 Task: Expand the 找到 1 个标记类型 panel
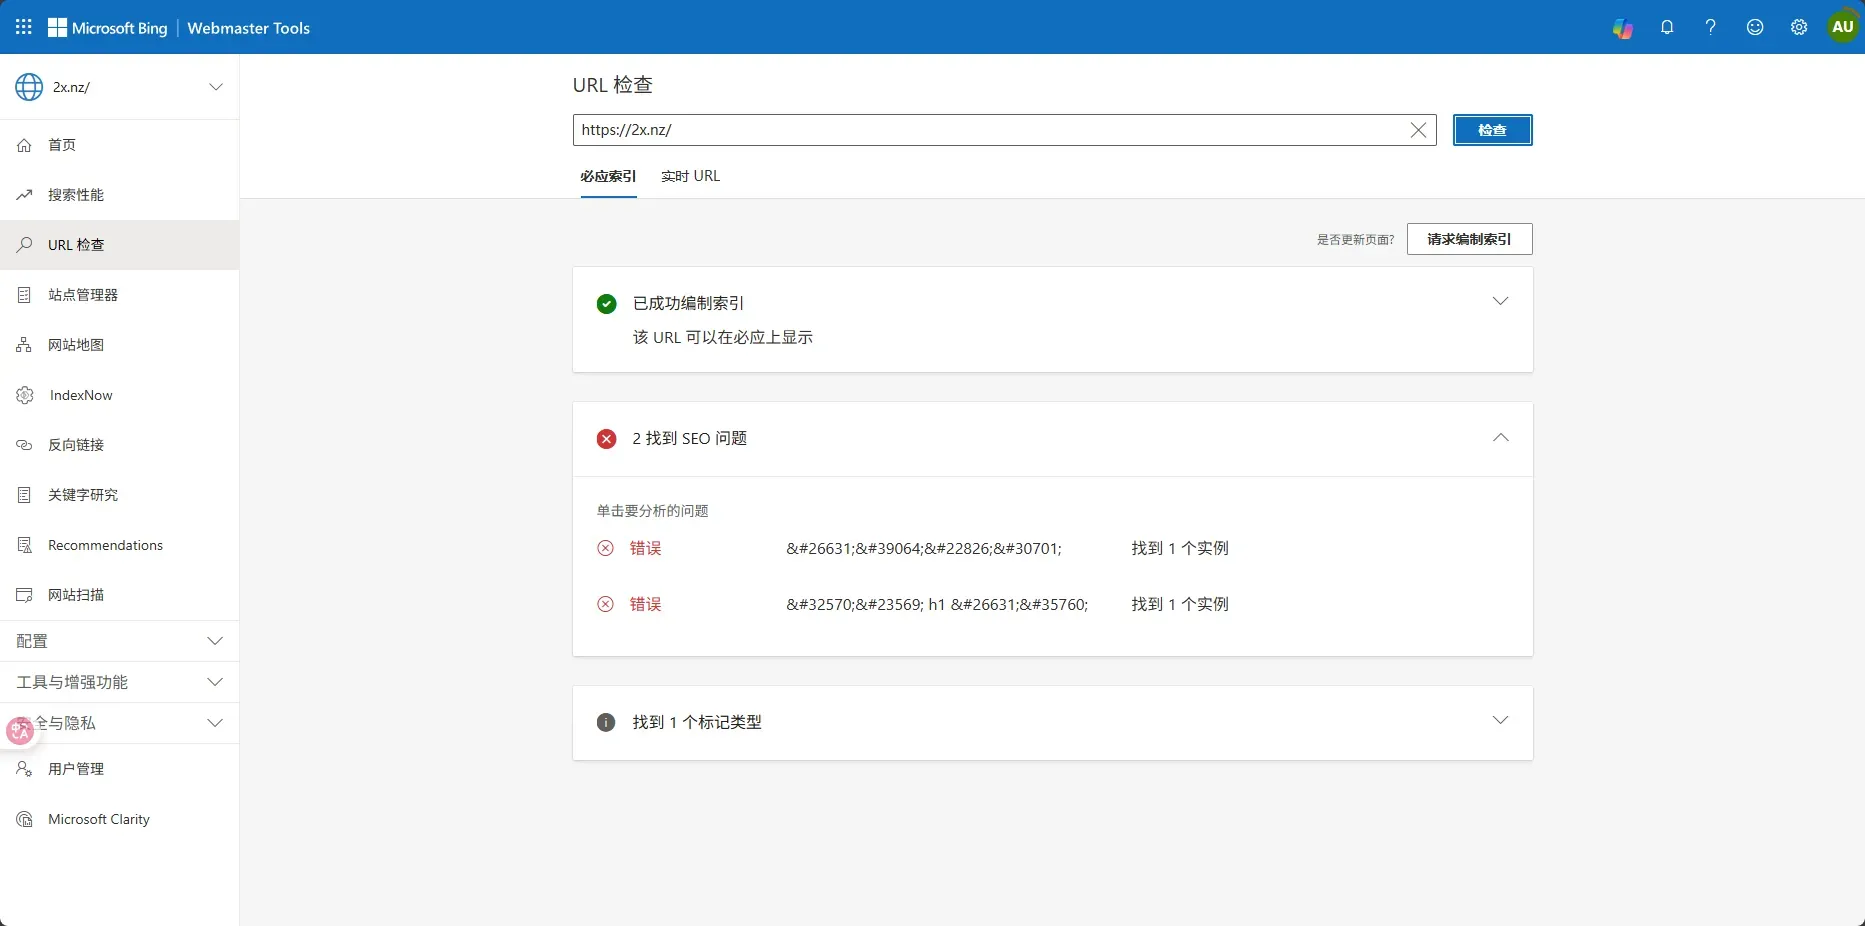(1500, 721)
